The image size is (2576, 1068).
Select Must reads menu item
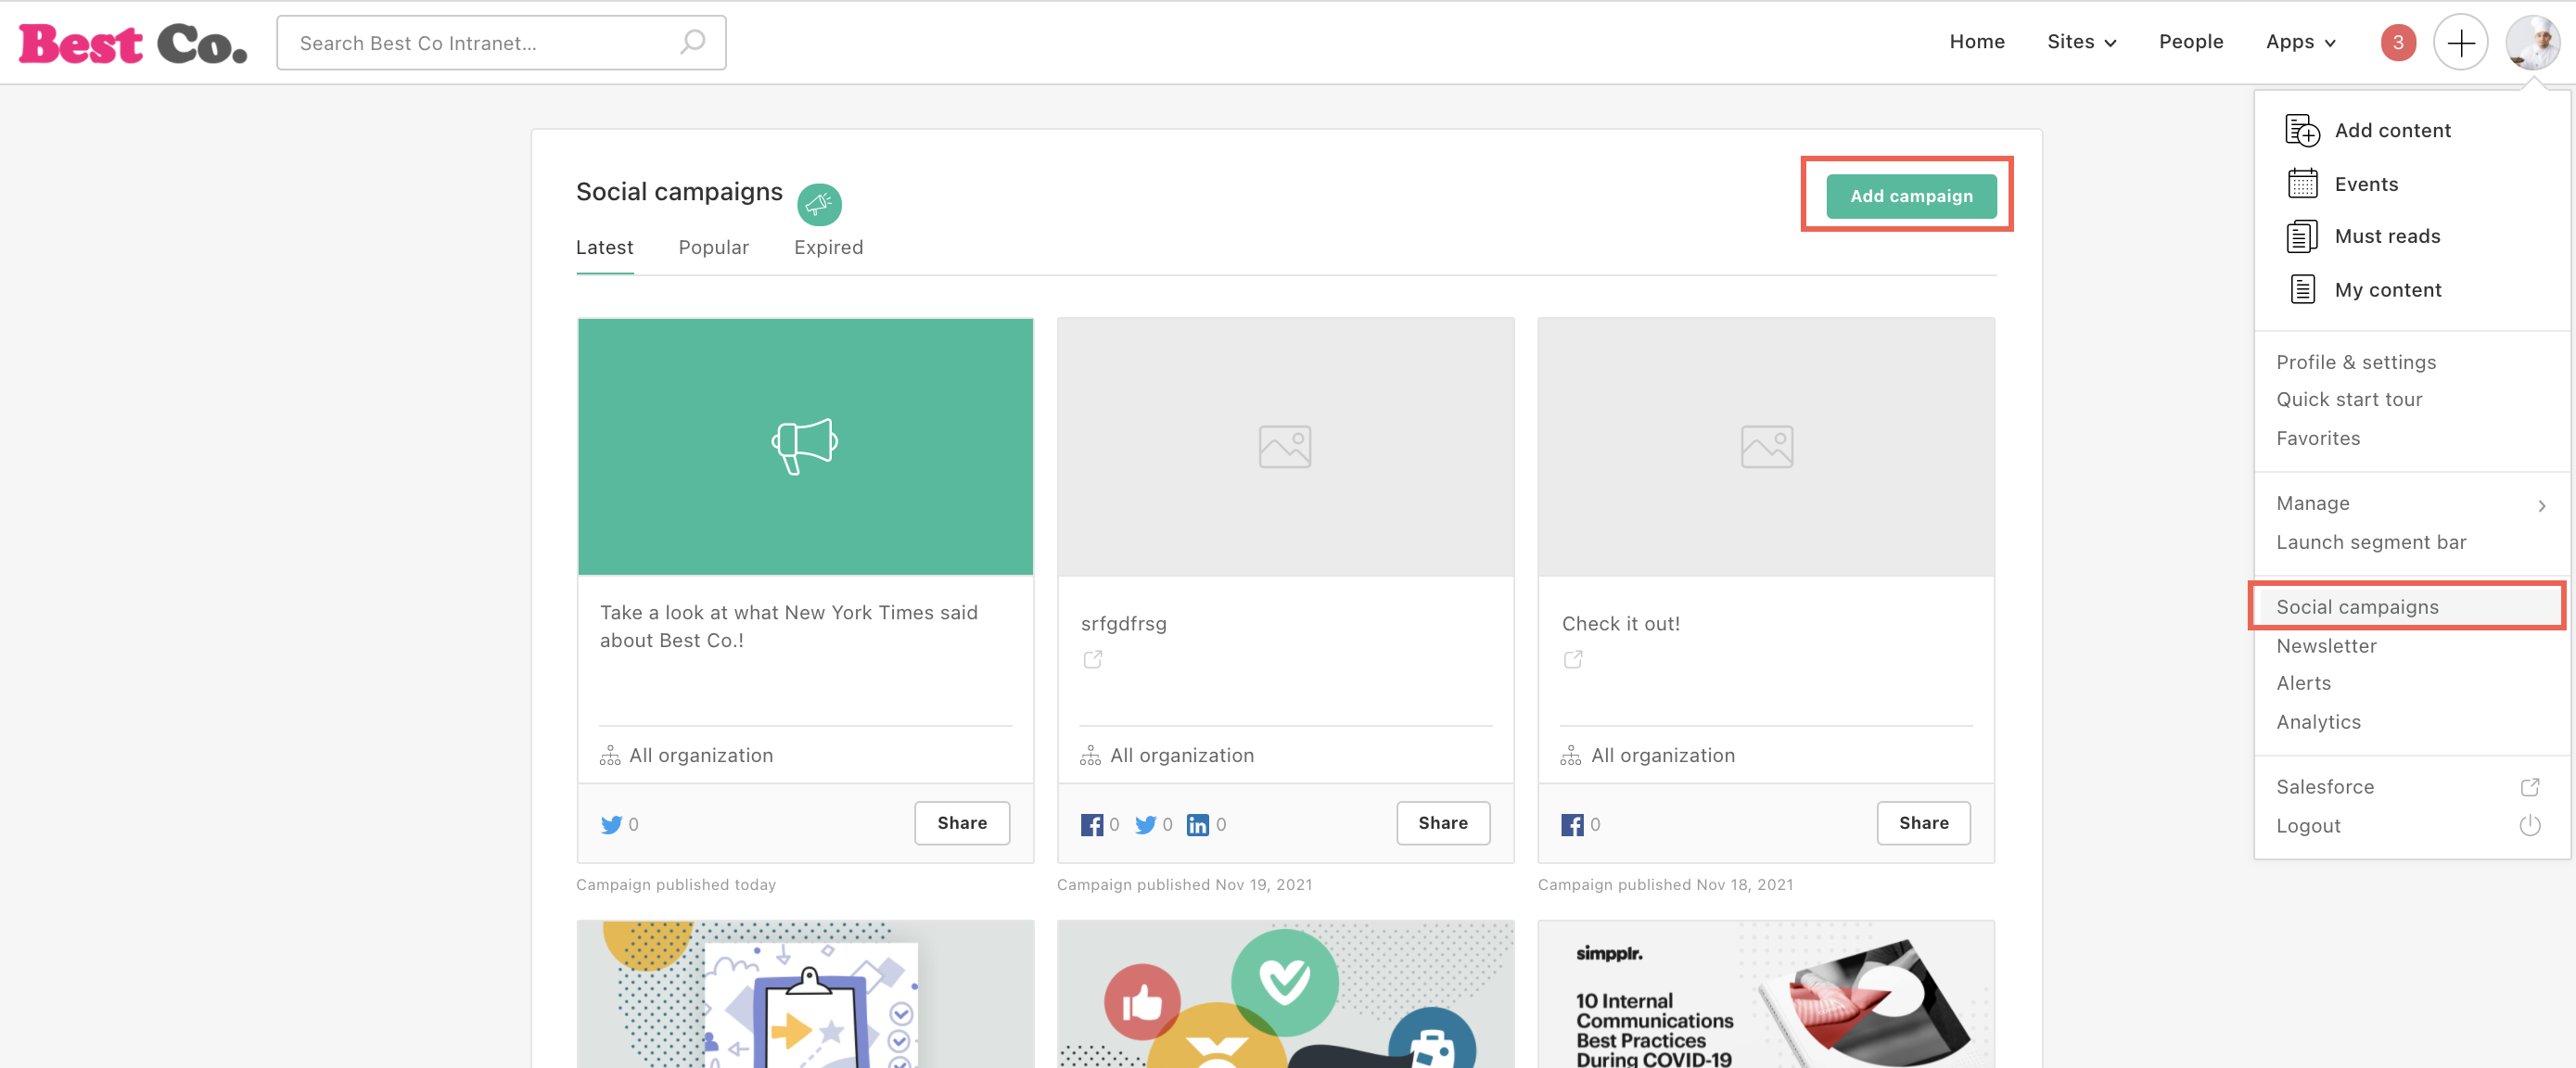click(2387, 236)
